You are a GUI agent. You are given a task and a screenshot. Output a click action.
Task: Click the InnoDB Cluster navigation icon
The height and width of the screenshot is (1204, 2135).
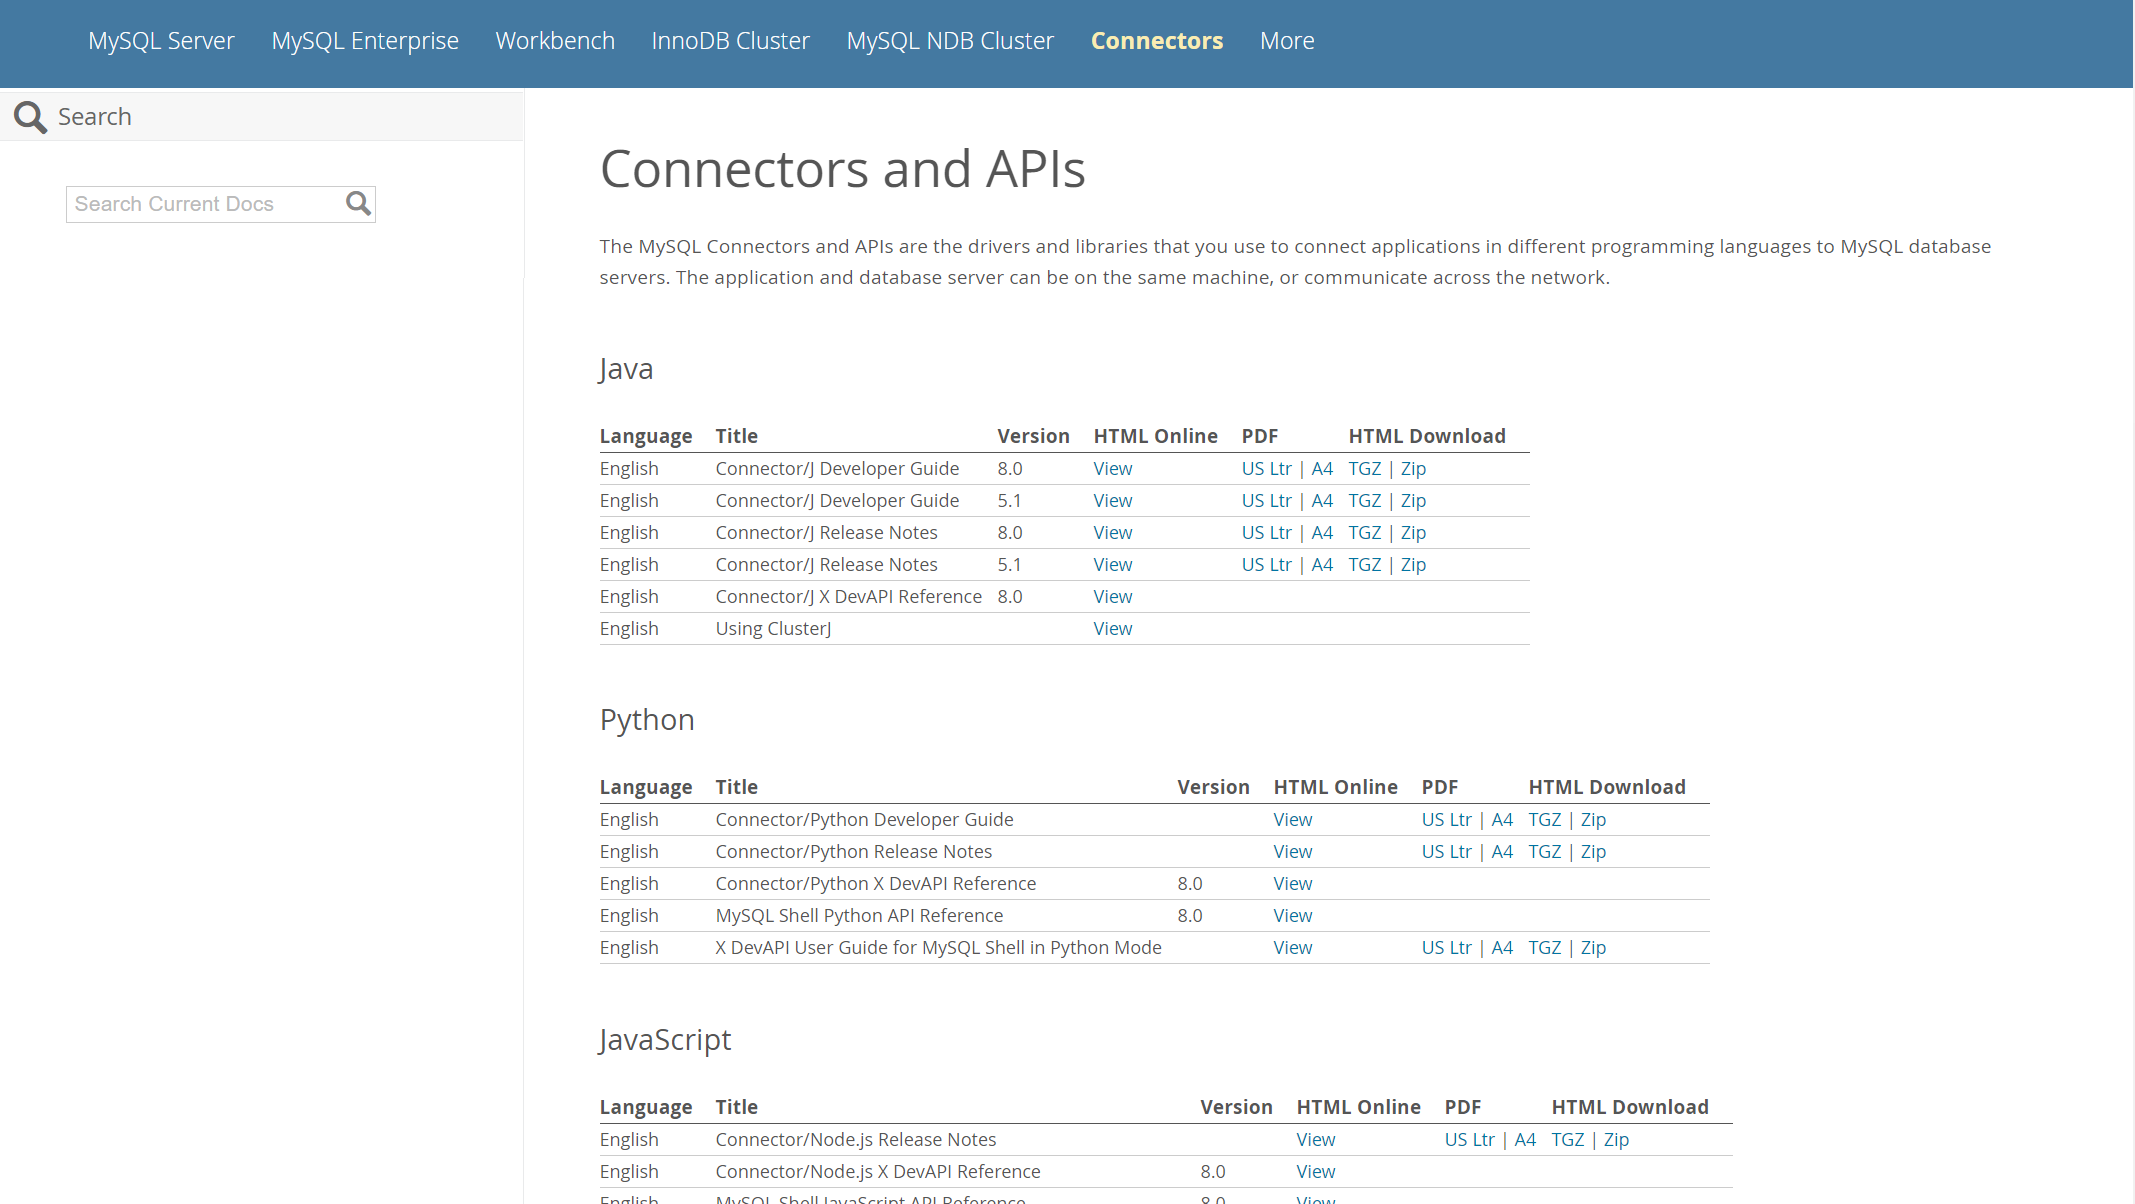(730, 40)
